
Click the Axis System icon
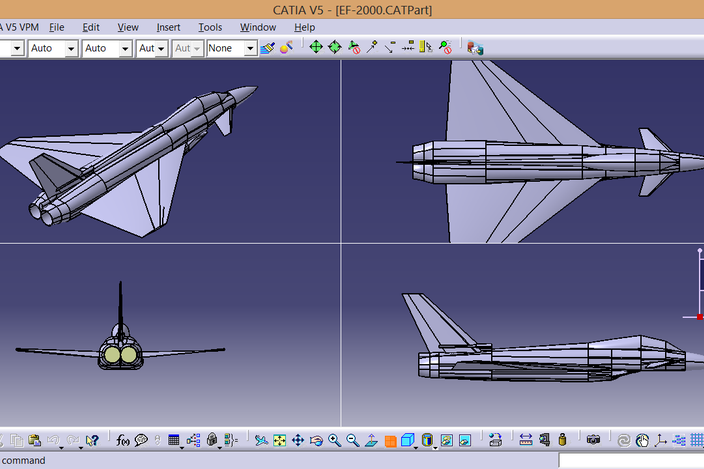(660, 441)
